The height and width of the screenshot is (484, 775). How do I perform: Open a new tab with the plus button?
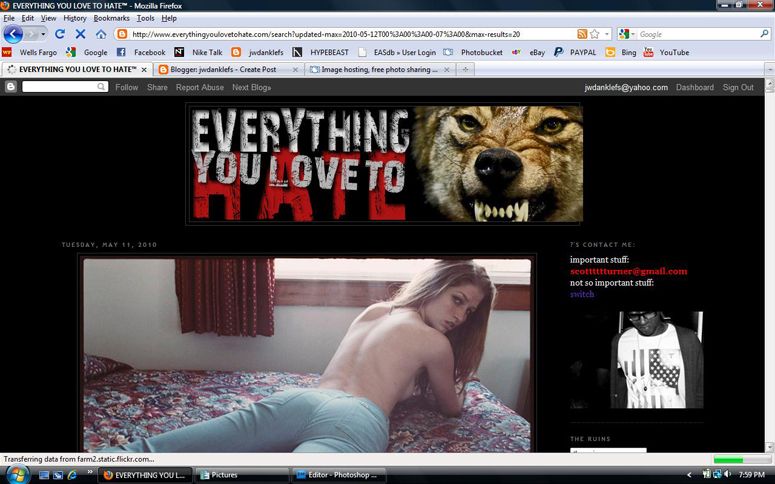(x=465, y=70)
